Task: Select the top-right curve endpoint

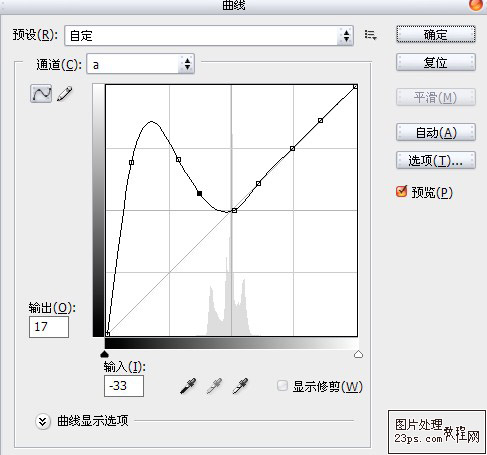Action: tap(355, 87)
